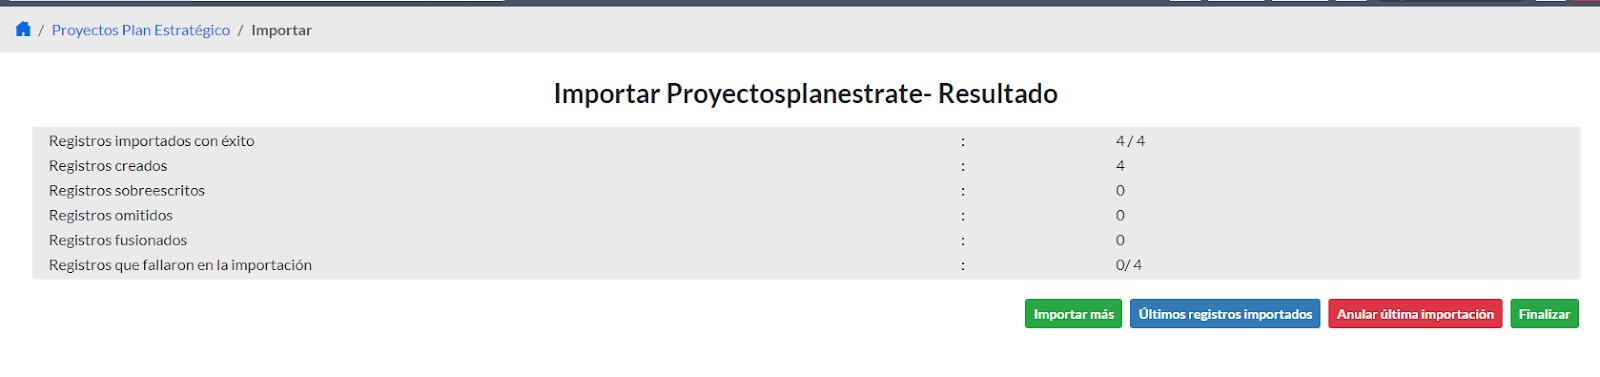This screenshot has width=1600, height=377.
Task: Finish the import with Finalizar
Action: point(1544,314)
